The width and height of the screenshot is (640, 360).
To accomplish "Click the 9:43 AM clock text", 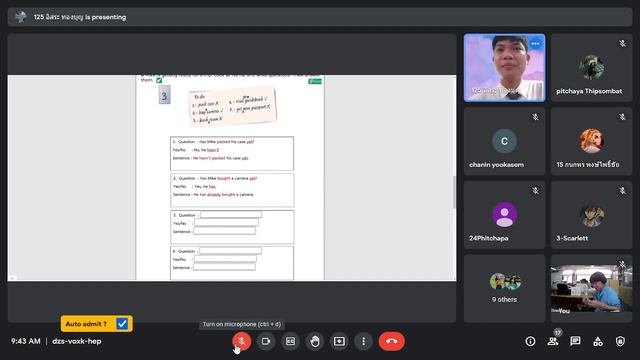I will [26, 341].
